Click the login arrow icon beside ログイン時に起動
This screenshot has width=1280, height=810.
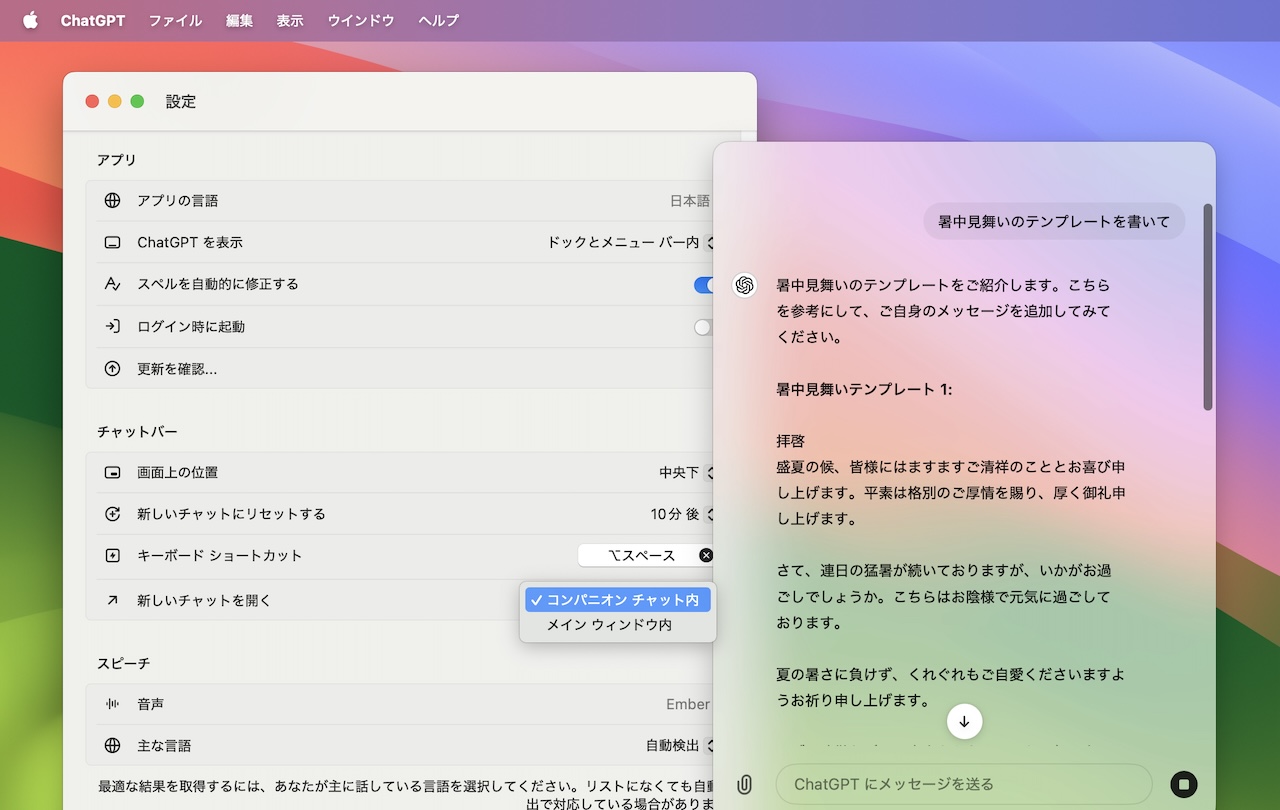tap(112, 326)
